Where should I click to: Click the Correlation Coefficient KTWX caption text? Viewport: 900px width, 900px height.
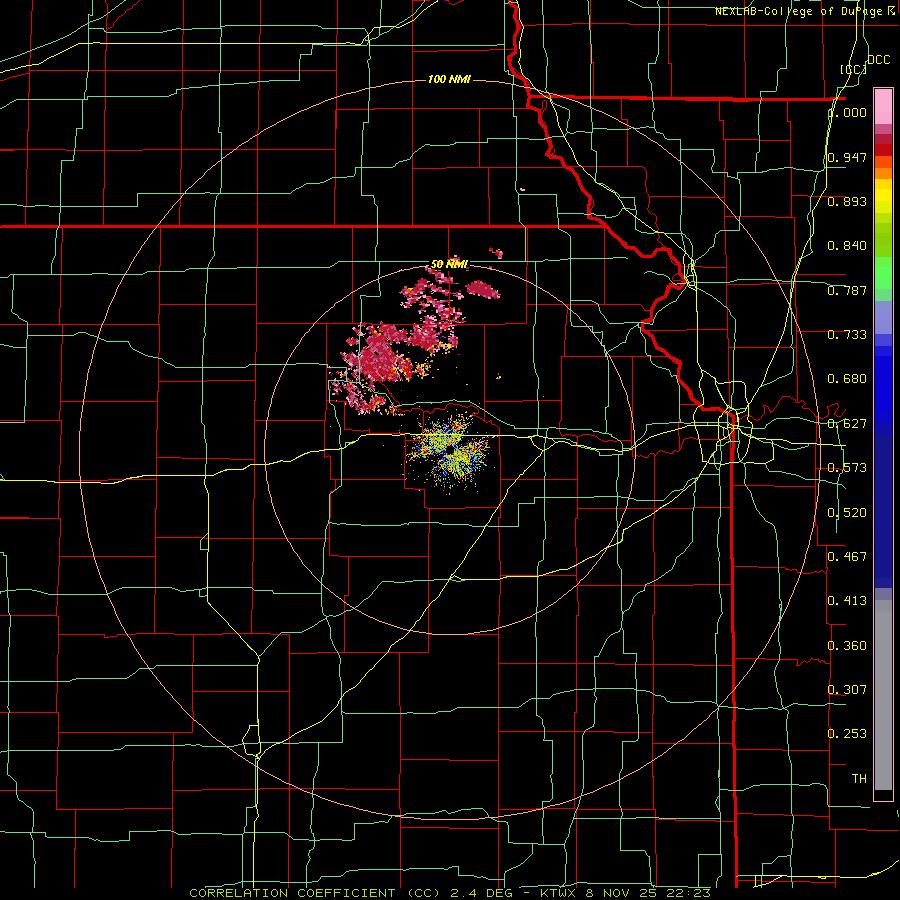(450, 893)
